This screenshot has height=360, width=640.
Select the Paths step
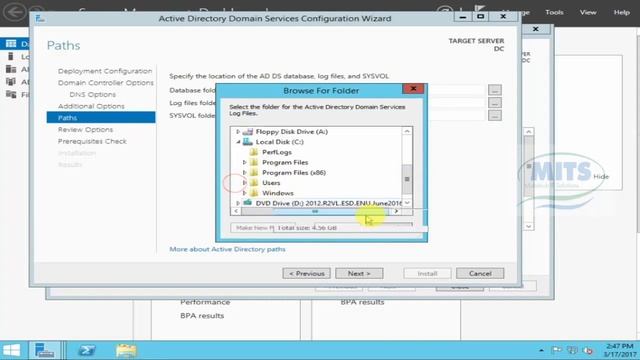coord(101,118)
